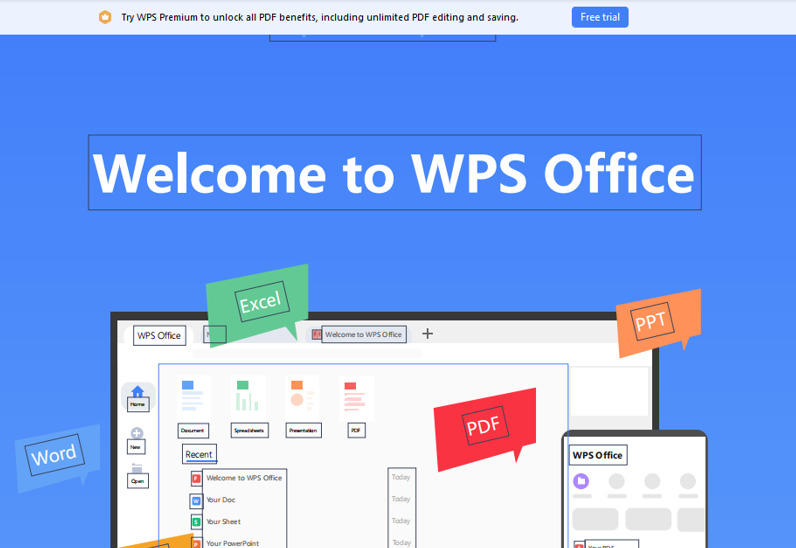Click the plus new-tab icon in illustration

coord(427,334)
